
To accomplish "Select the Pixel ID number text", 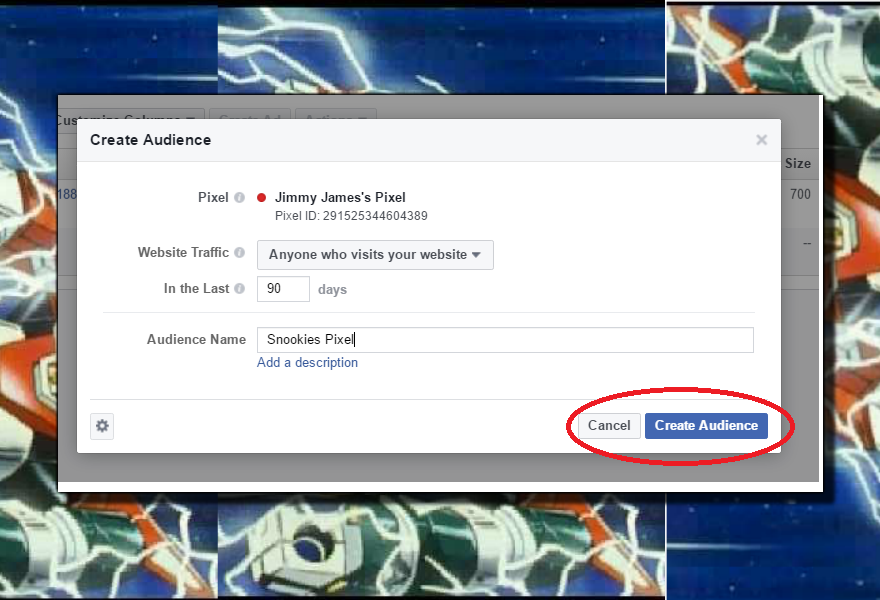I will (x=375, y=216).
